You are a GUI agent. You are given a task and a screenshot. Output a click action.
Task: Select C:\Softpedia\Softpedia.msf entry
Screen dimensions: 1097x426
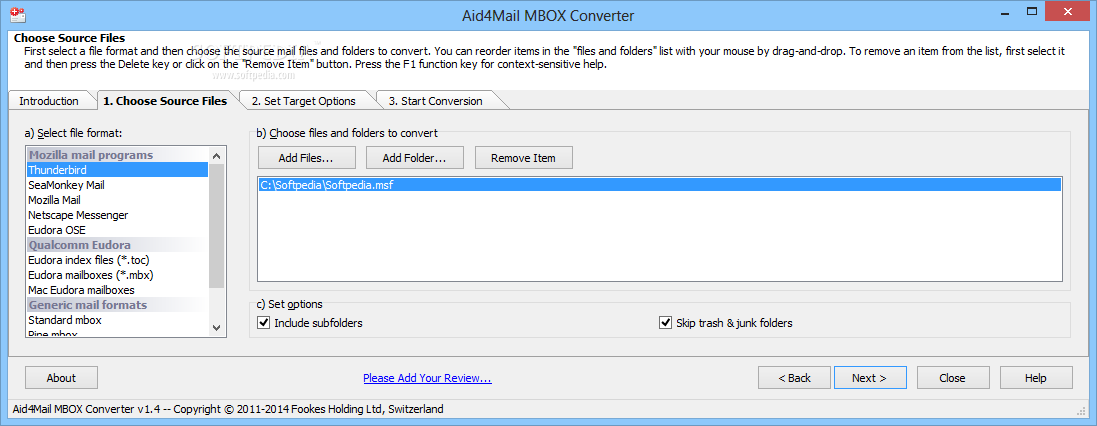click(x=660, y=185)
